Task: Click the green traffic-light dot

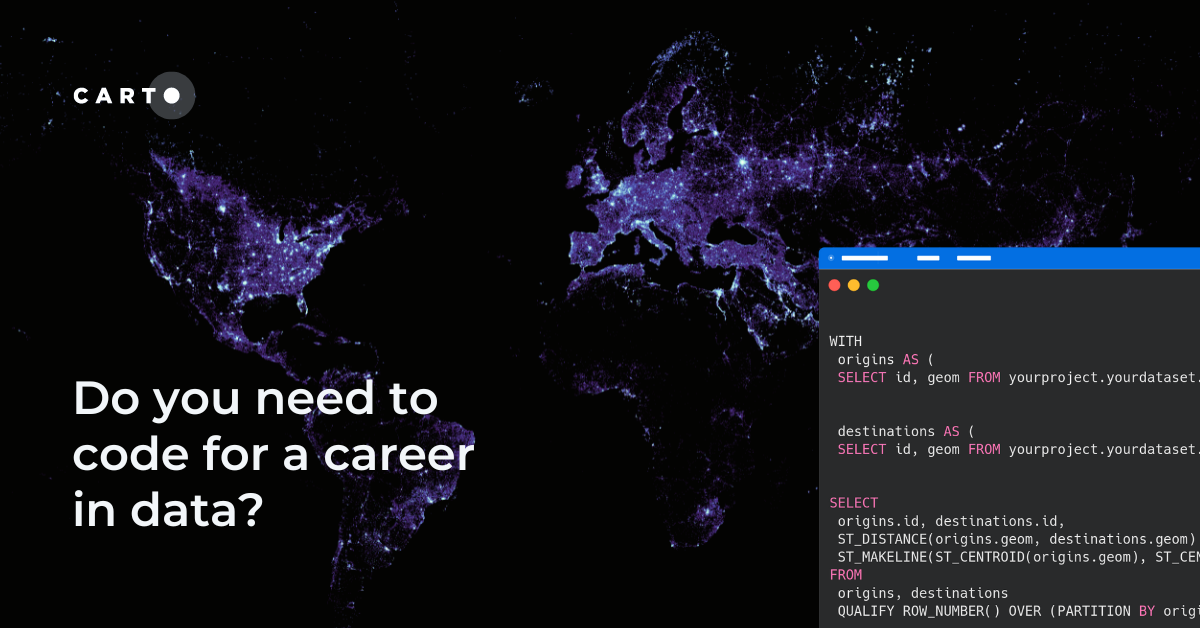Action: coord(872,285)
